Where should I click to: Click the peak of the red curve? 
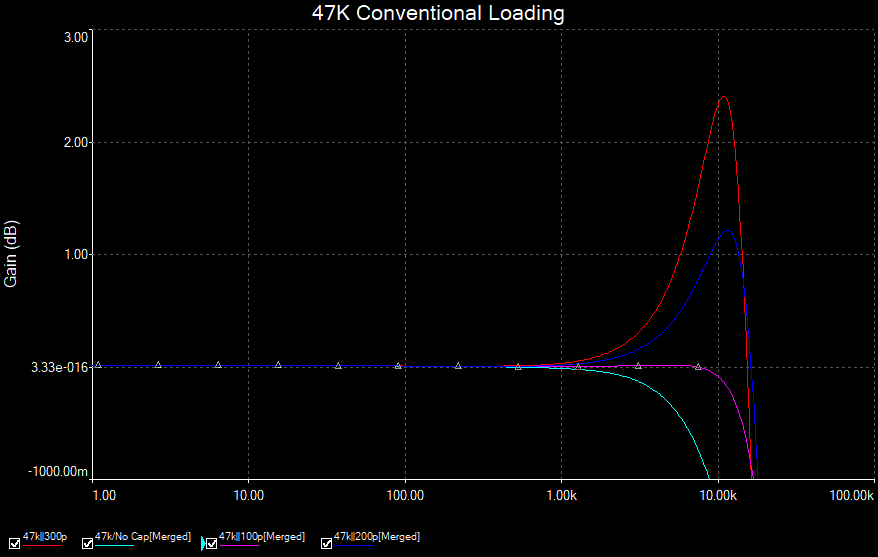[723, 97]
